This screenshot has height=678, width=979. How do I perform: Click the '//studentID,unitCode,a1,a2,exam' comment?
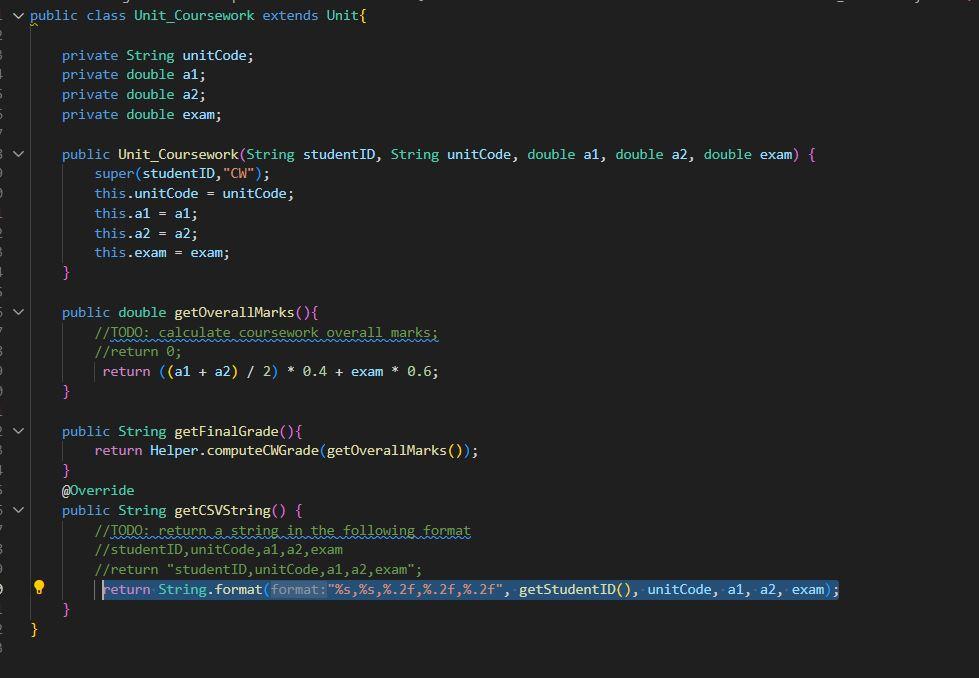(x=219, y=550)
